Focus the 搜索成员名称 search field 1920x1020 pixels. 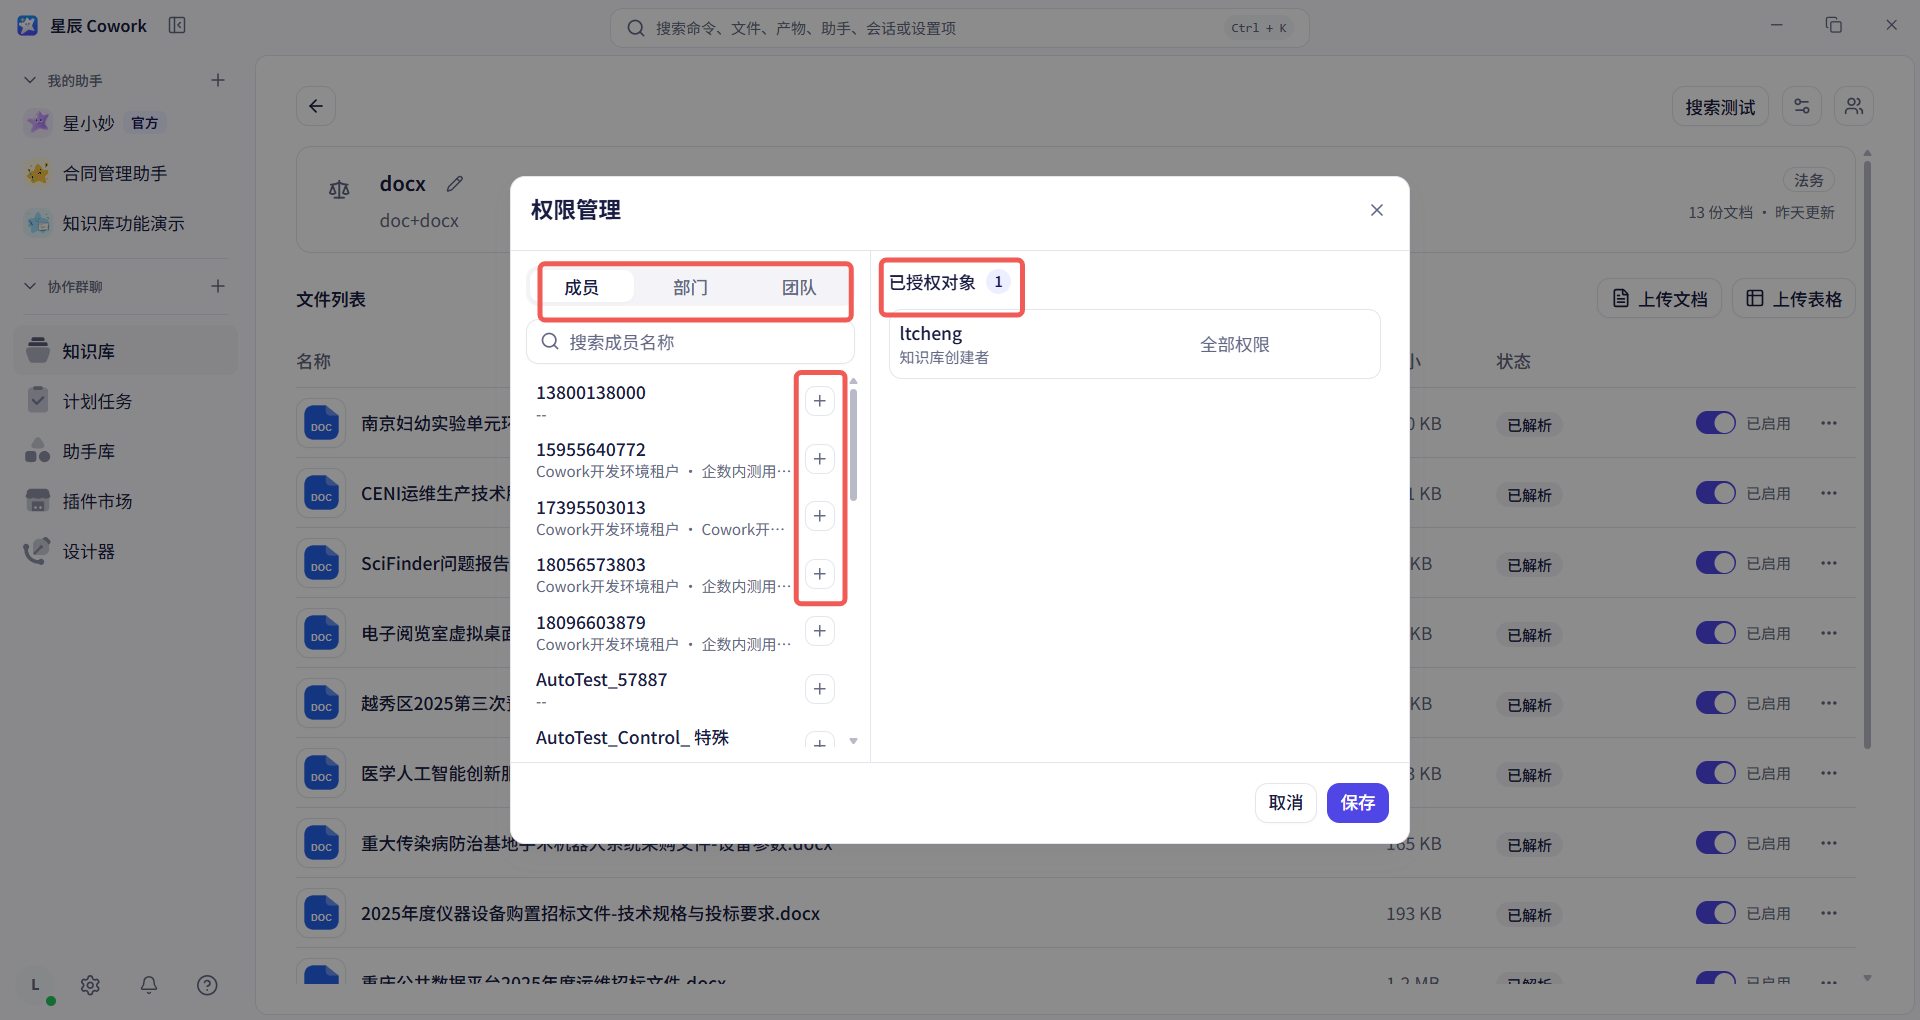[690, 342]
